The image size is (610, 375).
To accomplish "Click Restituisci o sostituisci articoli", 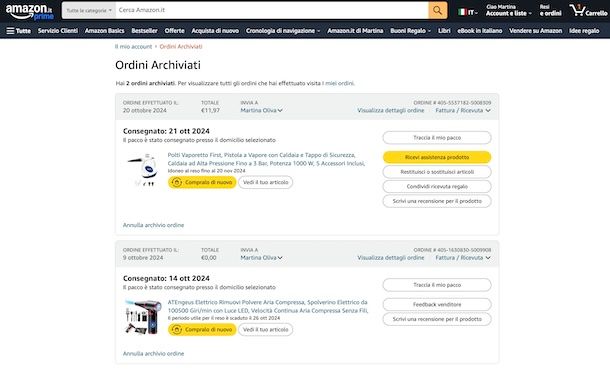I will pyautogui.click(x=437, y=172).
